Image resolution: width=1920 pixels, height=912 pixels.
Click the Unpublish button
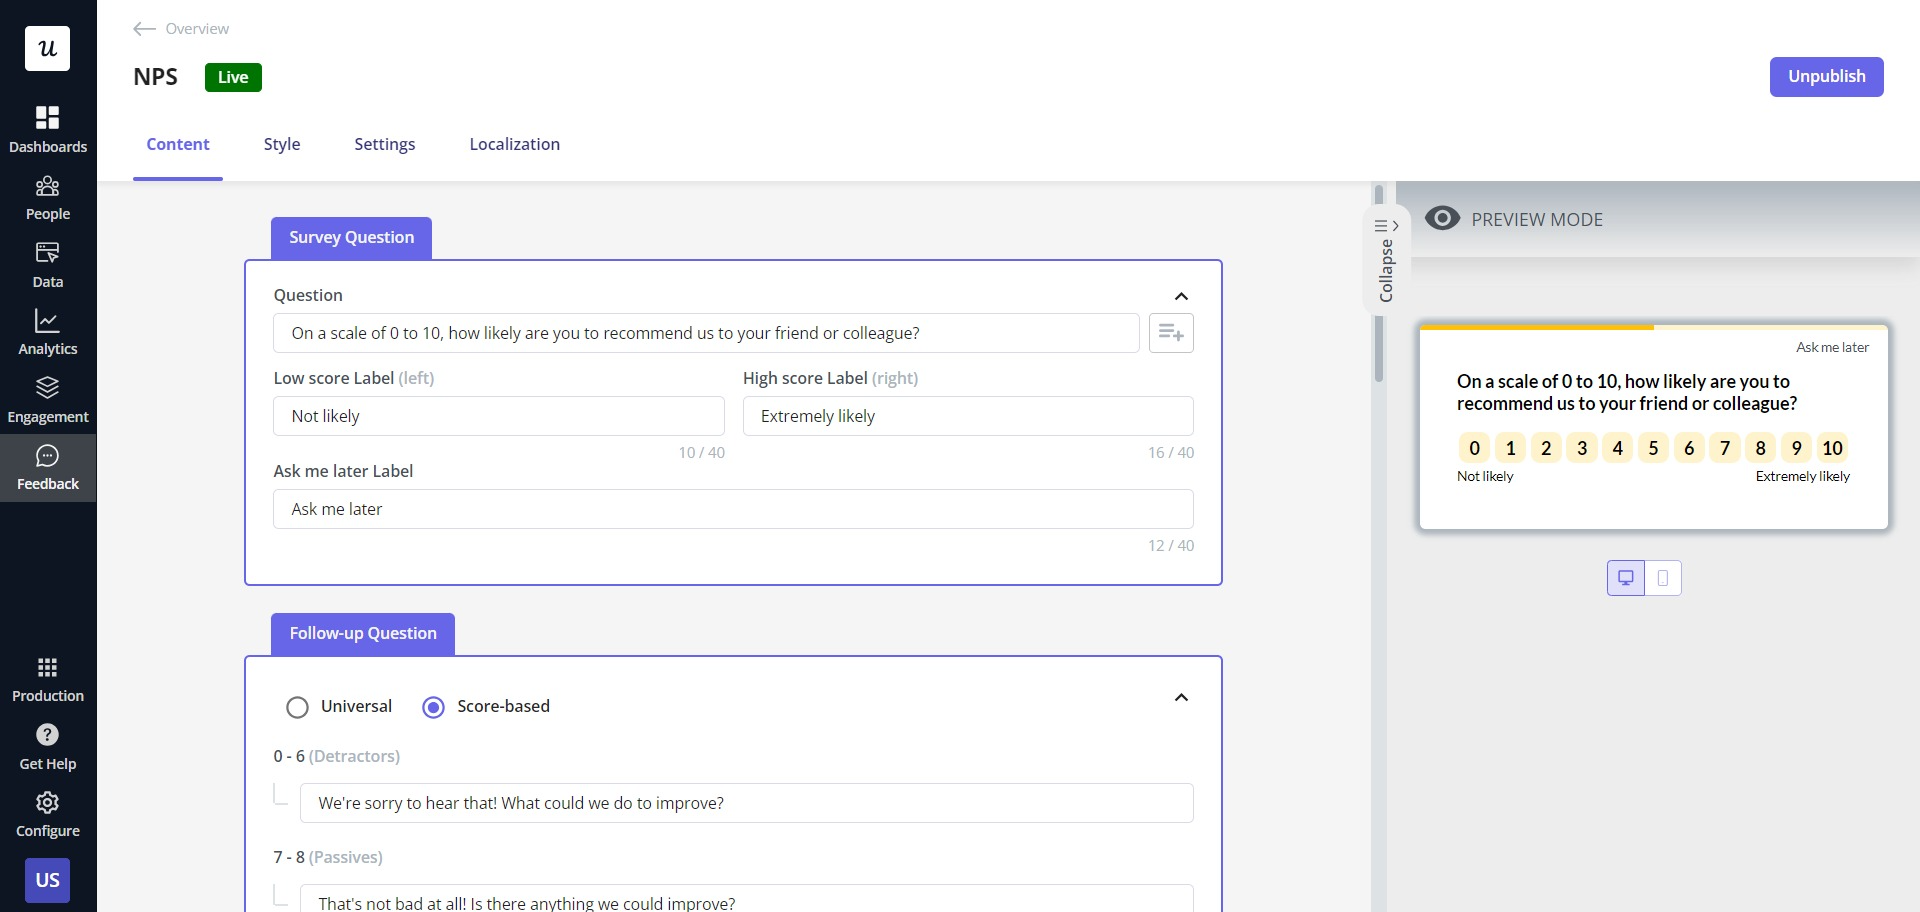coord(1826,77)
